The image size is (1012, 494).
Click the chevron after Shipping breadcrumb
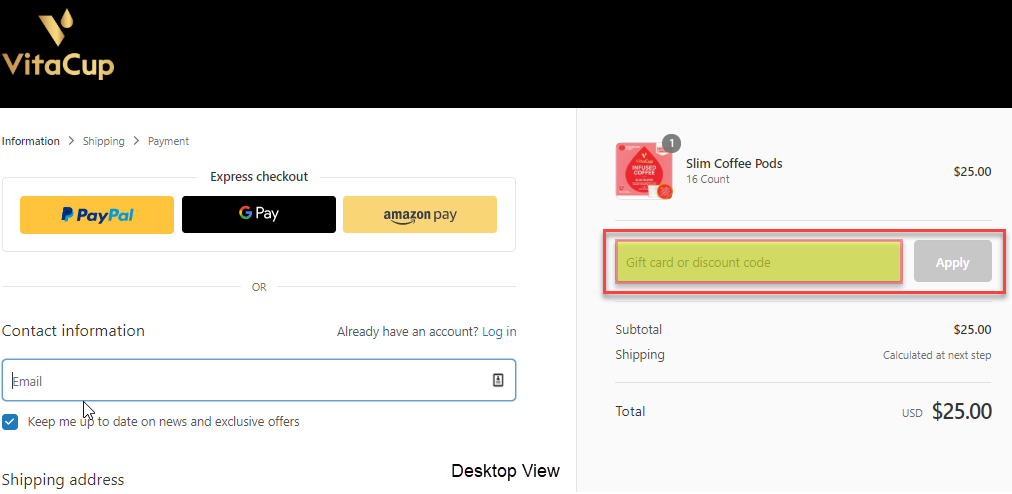pos(136,141)
